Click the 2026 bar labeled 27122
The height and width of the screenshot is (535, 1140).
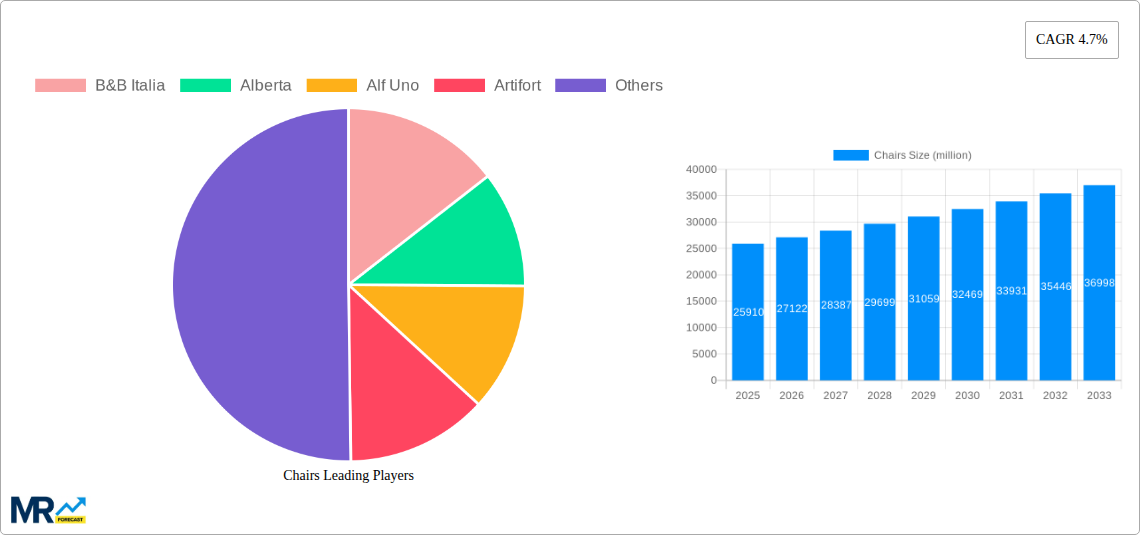pyautogui.click(x=792, y=309)
